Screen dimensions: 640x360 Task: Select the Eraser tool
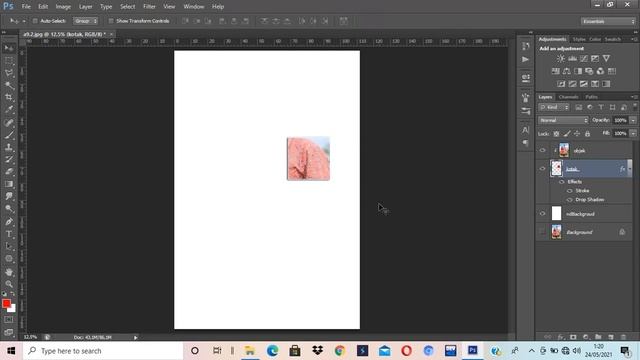[x=9, y=172]
